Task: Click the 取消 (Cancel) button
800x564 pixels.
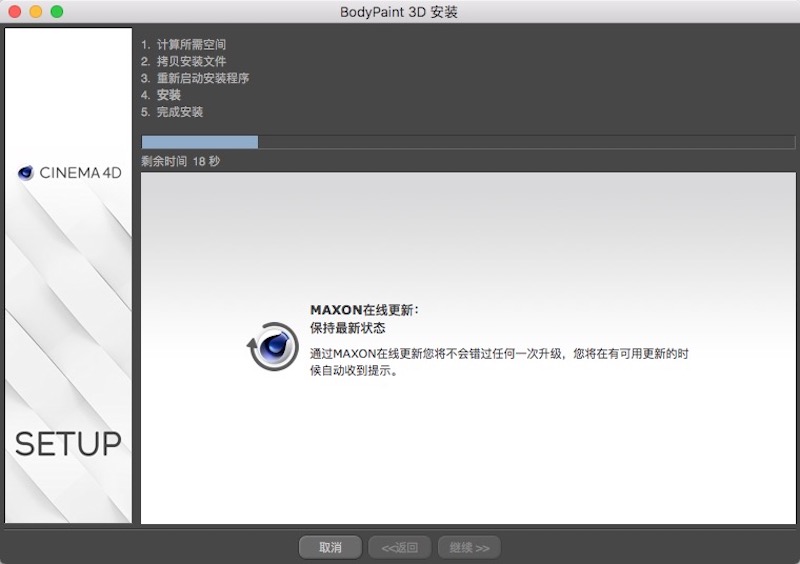Action: point(330,548)
